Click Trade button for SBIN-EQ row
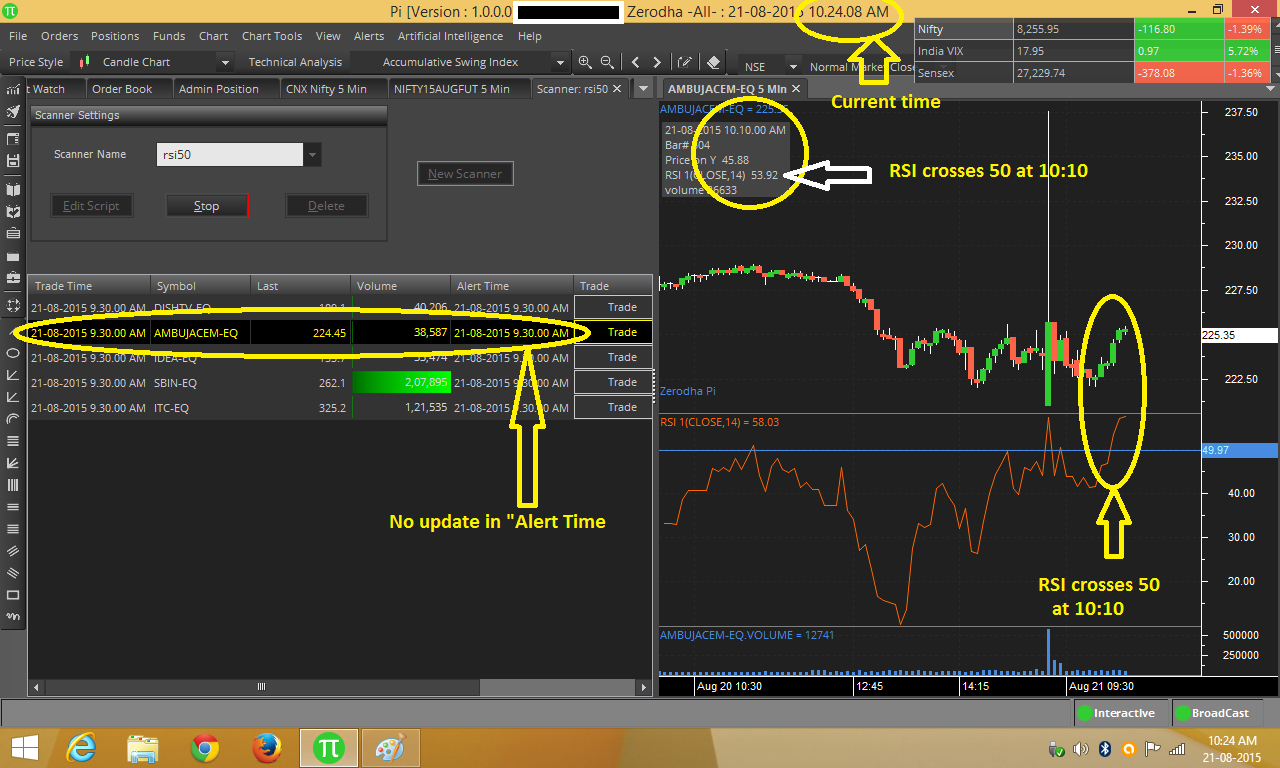This screenshot has width=1280, height=768. 613,382
